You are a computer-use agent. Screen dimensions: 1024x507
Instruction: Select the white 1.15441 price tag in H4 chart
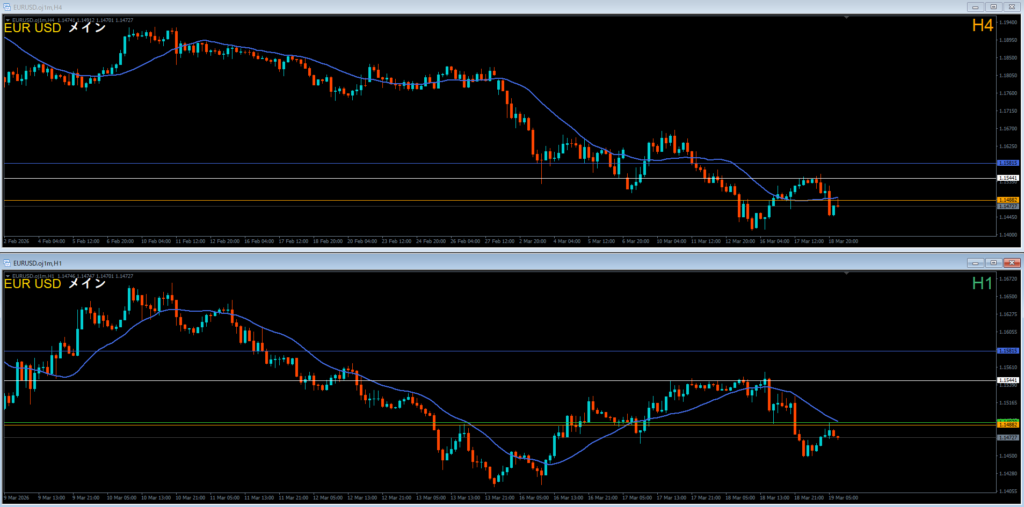pos(1009,179)
